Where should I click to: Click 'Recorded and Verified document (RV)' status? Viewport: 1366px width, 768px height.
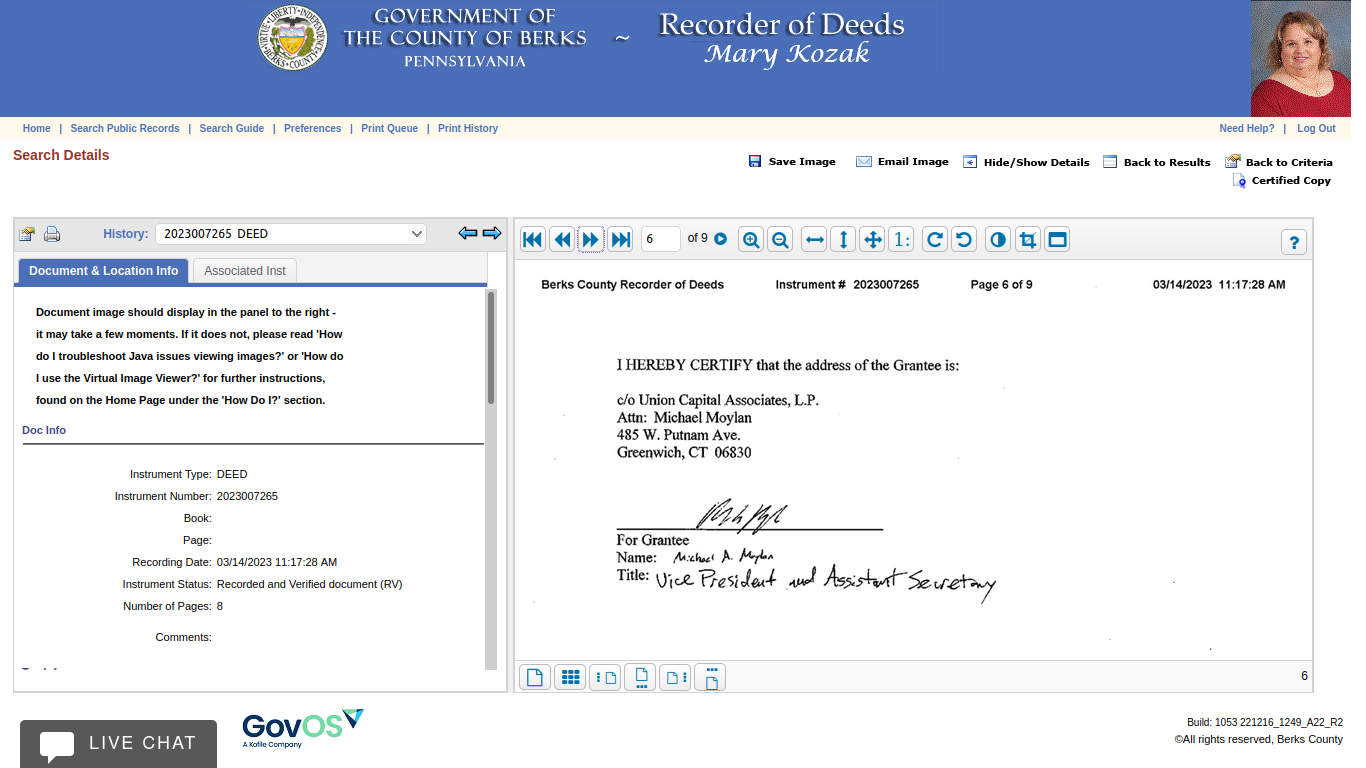(x=310, y=584)
